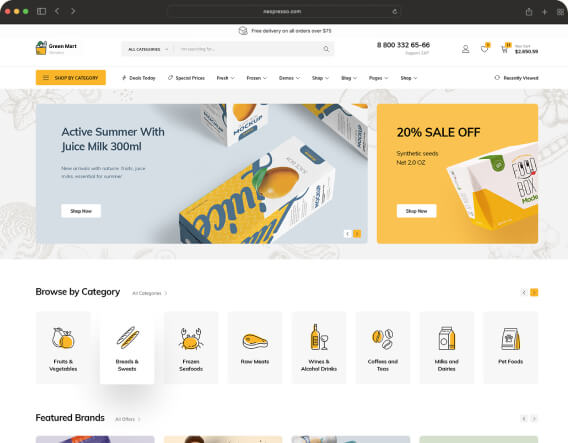Click the browser share icon
The height and width of the screenshot is (443, 568).
[x=529, y=12]
